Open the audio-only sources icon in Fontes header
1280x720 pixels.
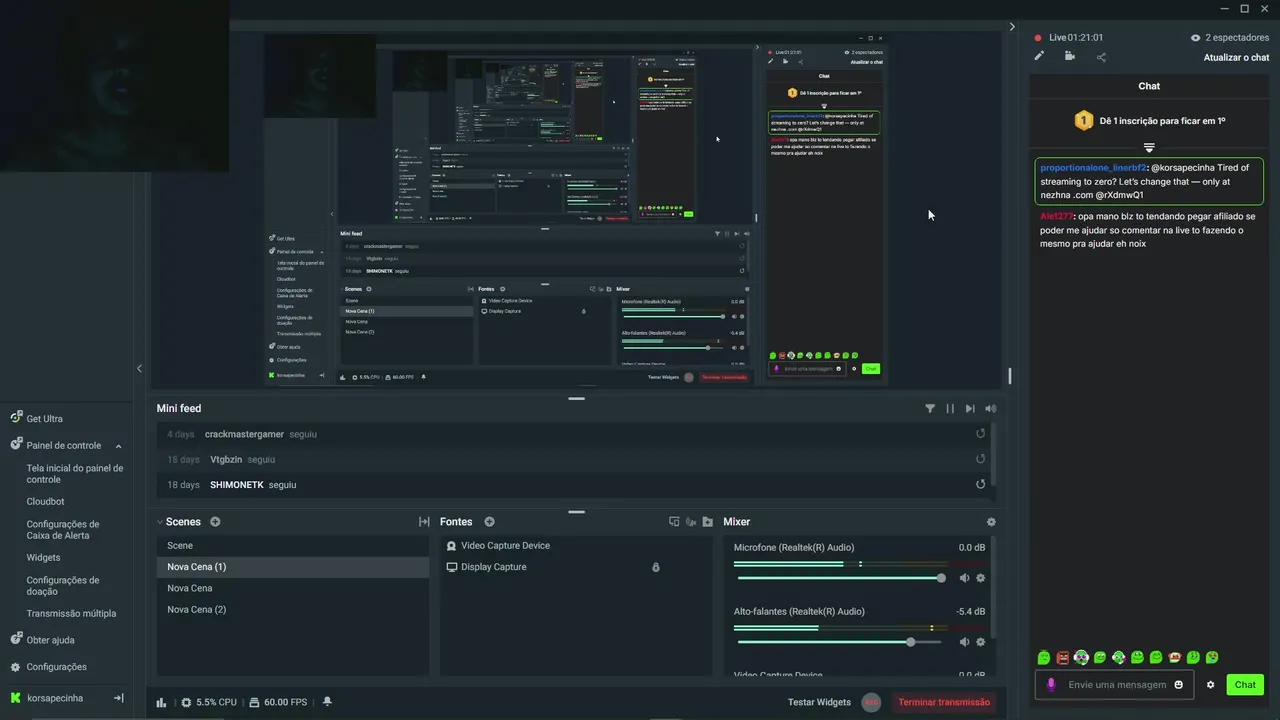(691, 522)
